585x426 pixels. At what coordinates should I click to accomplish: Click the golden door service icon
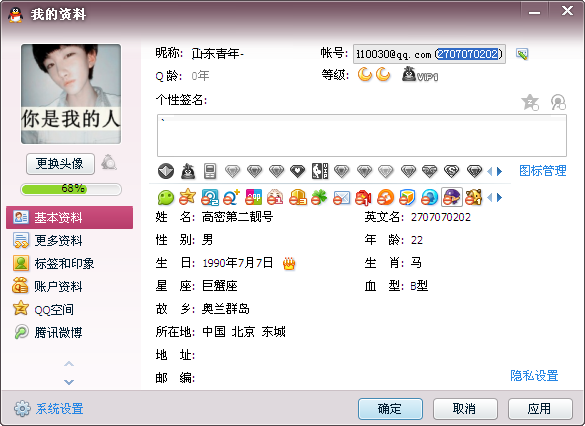(x=298, y=197)
